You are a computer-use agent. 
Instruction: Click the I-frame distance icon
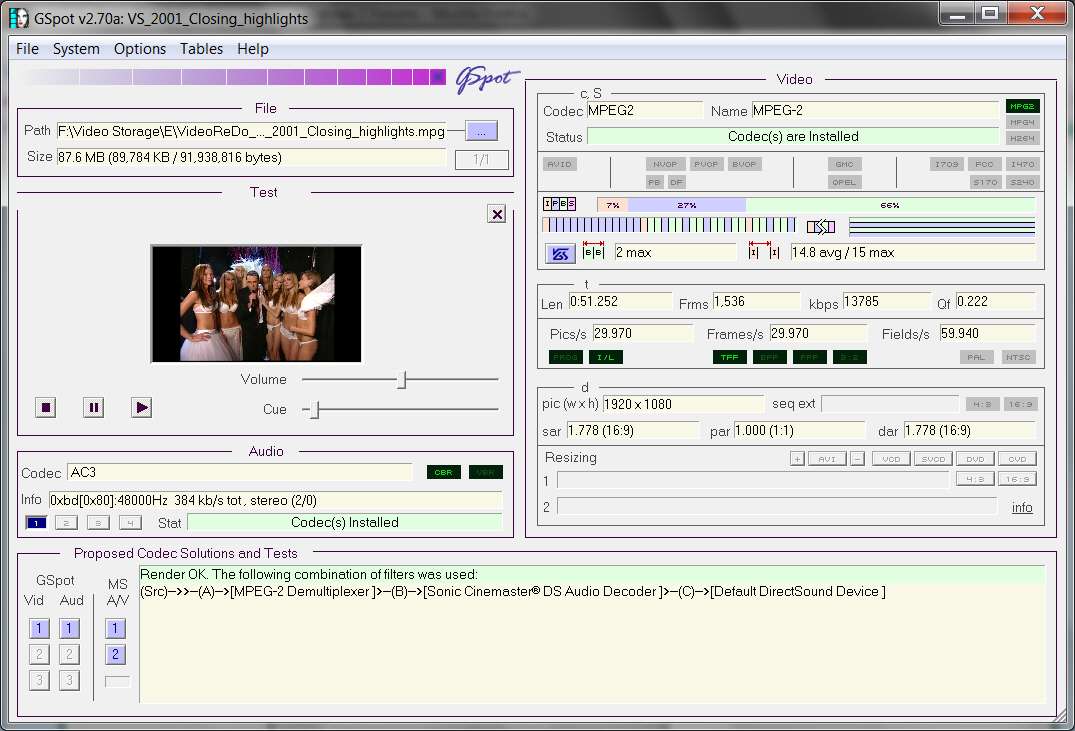click(764, 250)
